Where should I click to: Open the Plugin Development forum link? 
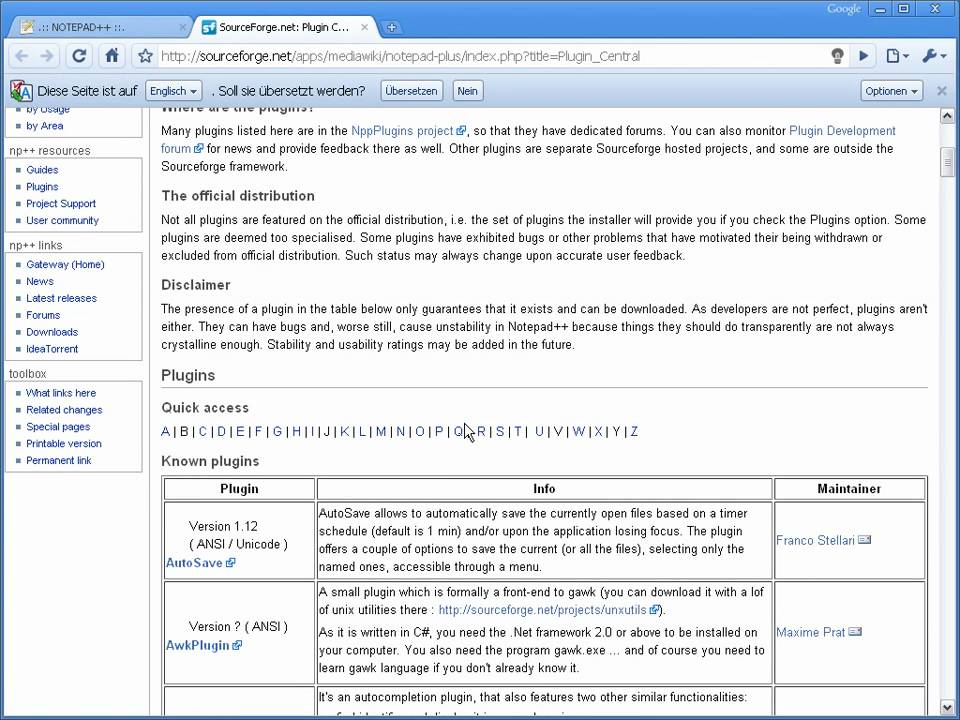pyautogui.click(x=842, y=131)
